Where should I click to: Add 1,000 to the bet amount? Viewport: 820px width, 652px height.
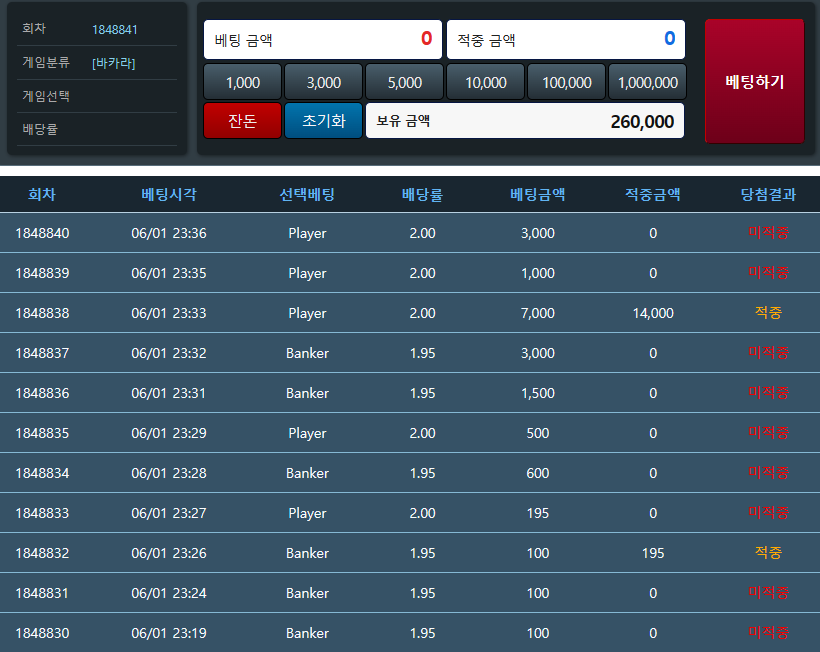243,83
